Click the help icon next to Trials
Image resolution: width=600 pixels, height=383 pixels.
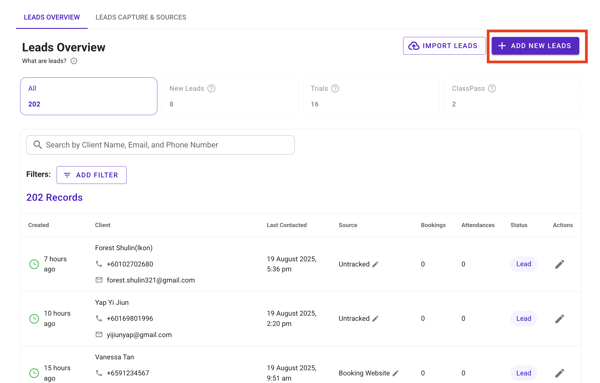click(335, 88)
